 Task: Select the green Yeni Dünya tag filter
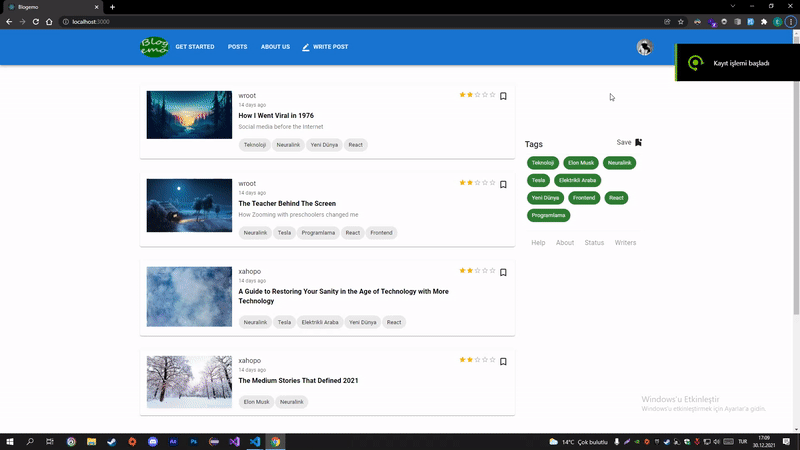(x=545, y=197)
